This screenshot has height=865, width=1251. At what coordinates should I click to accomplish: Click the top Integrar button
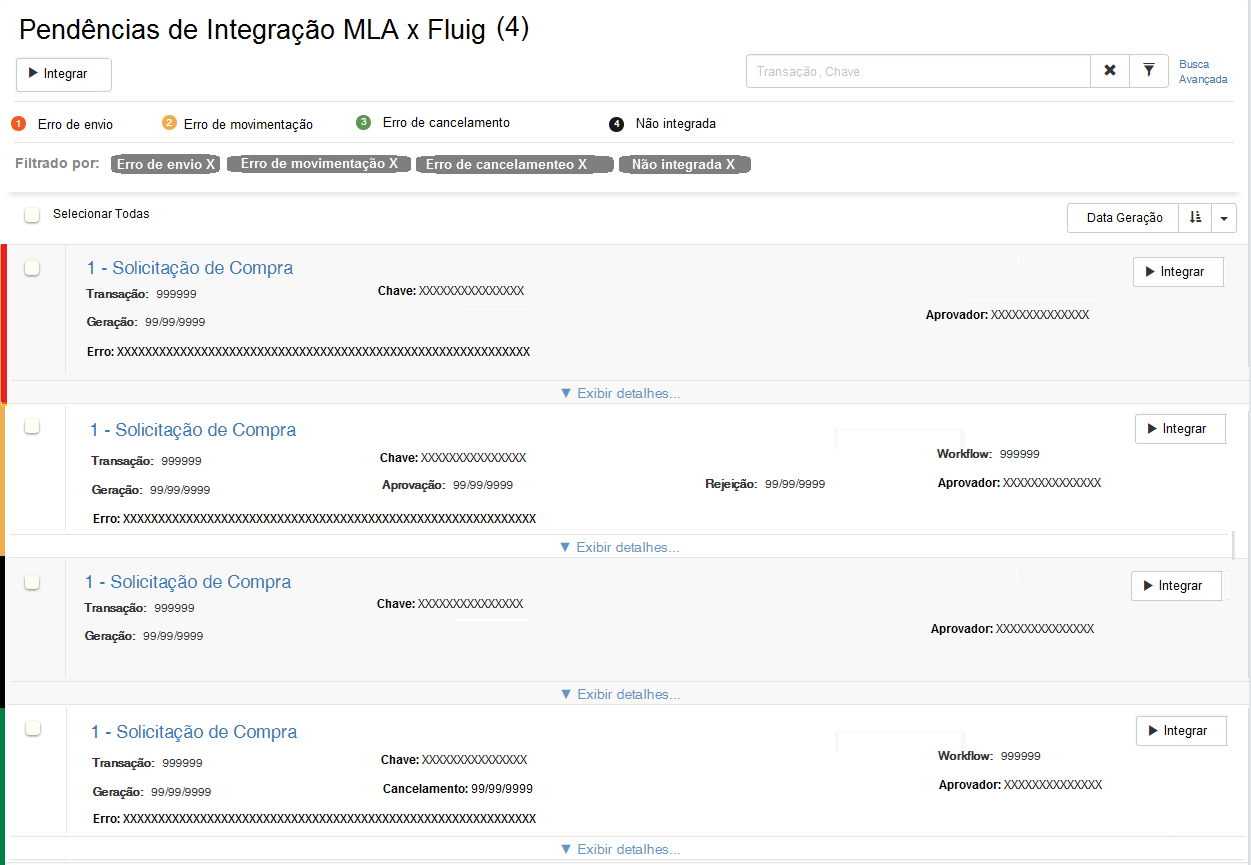coord(64,74)
